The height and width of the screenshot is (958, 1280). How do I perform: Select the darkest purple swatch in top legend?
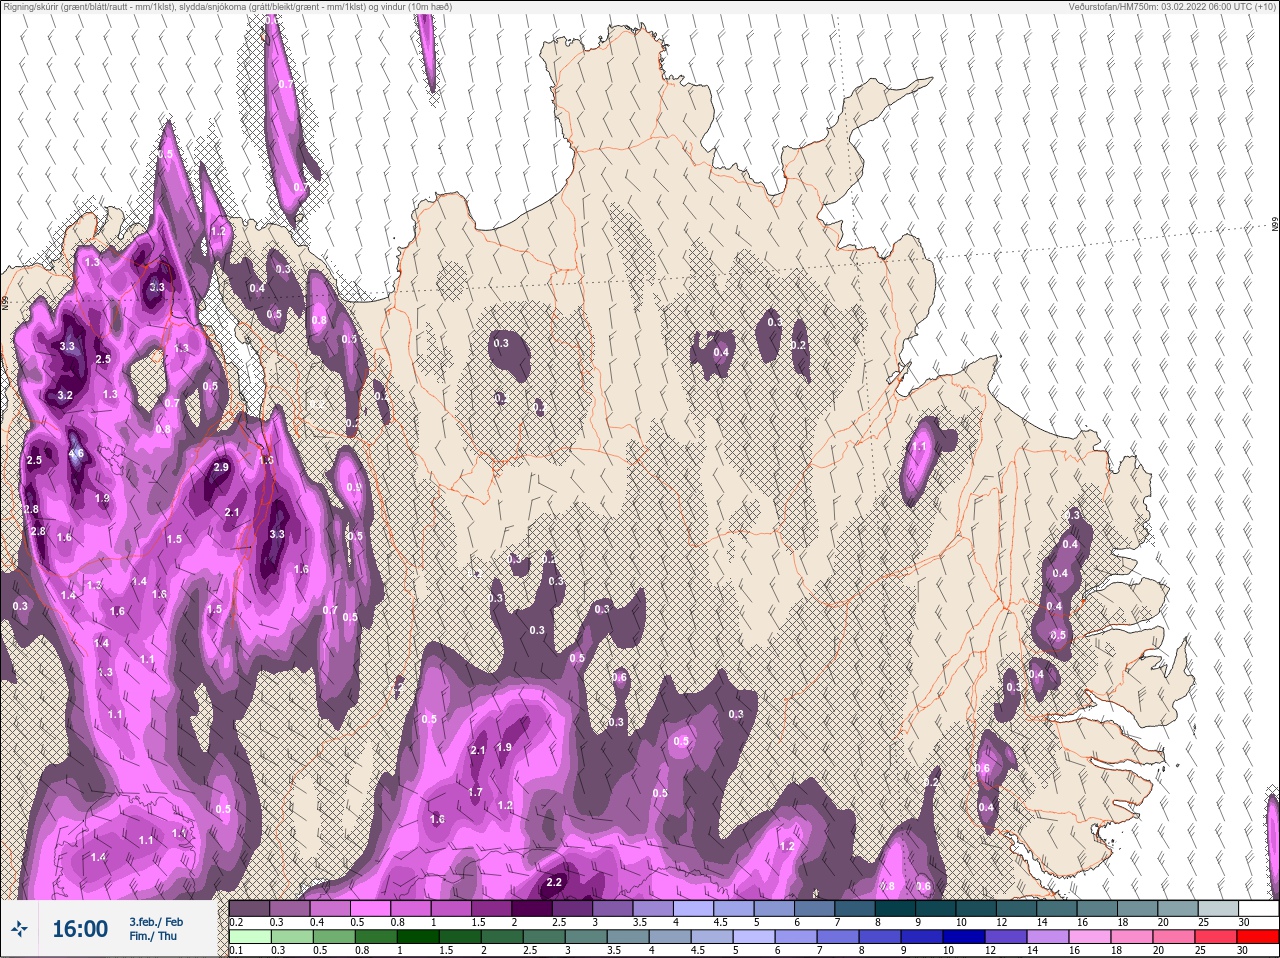pos(534,909)
